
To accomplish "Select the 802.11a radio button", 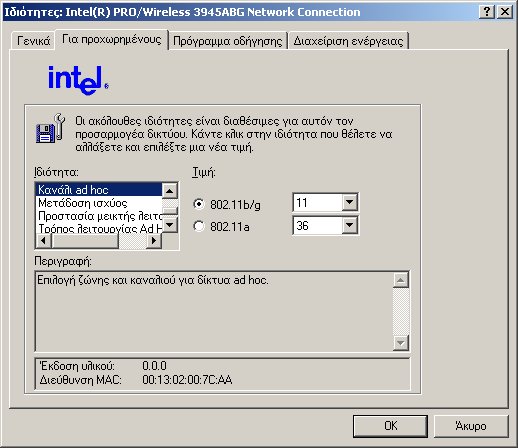I will click(x=199, y=226).
